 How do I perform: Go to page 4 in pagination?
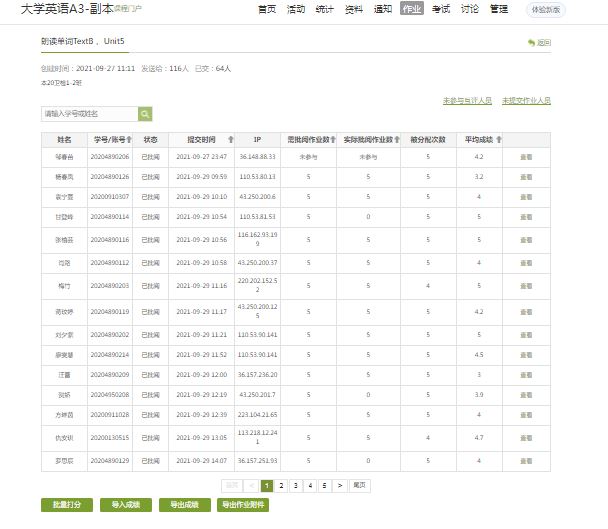tap(310, 486)
